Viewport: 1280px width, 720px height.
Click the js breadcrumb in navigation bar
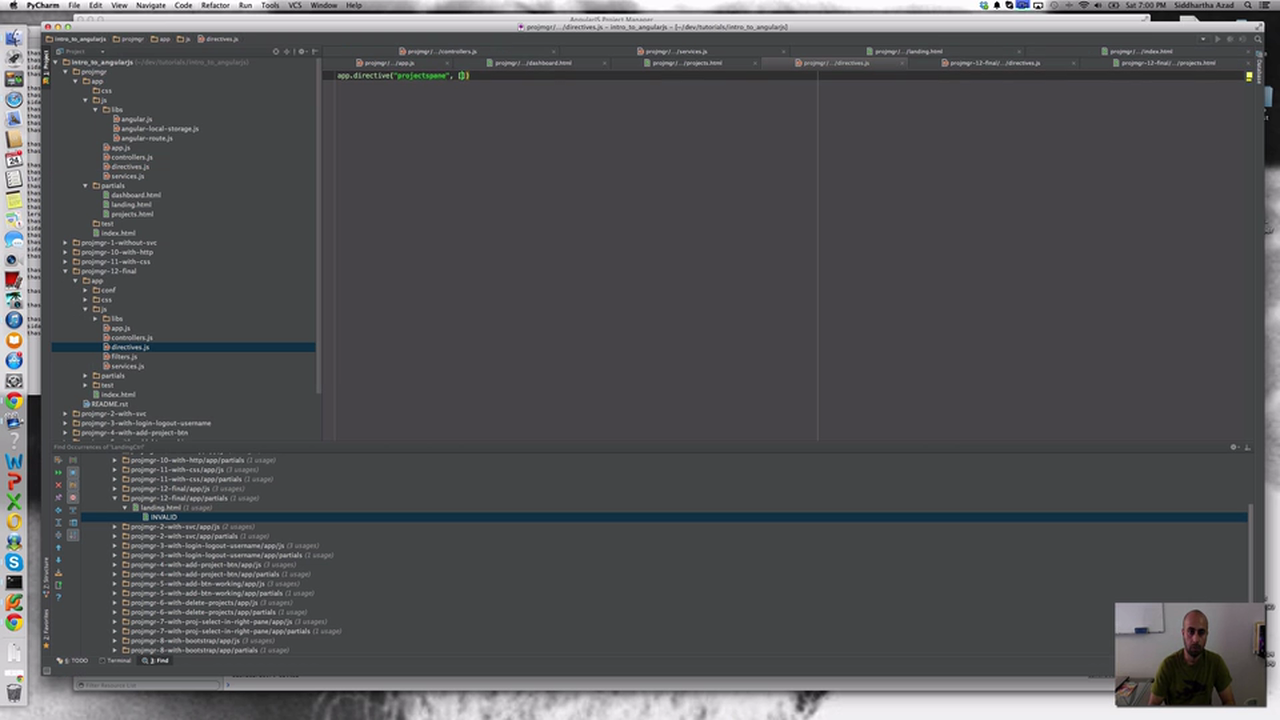tap(186, 39)
